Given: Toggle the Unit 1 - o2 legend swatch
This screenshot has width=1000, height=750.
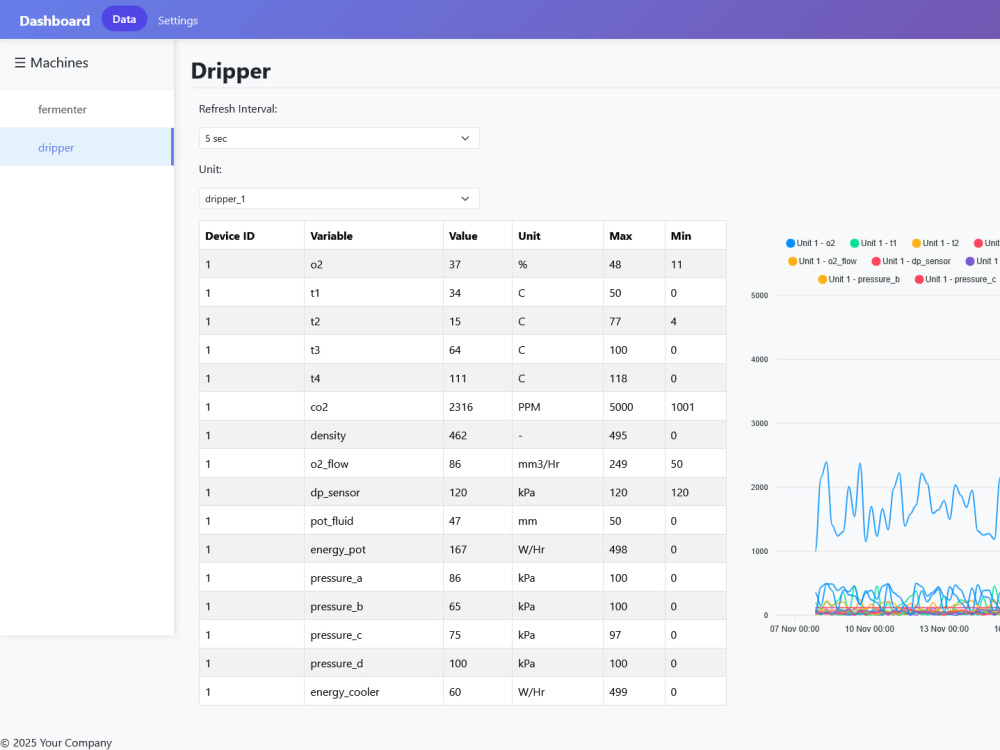Looking at the screenshot, I should [791, 243].
